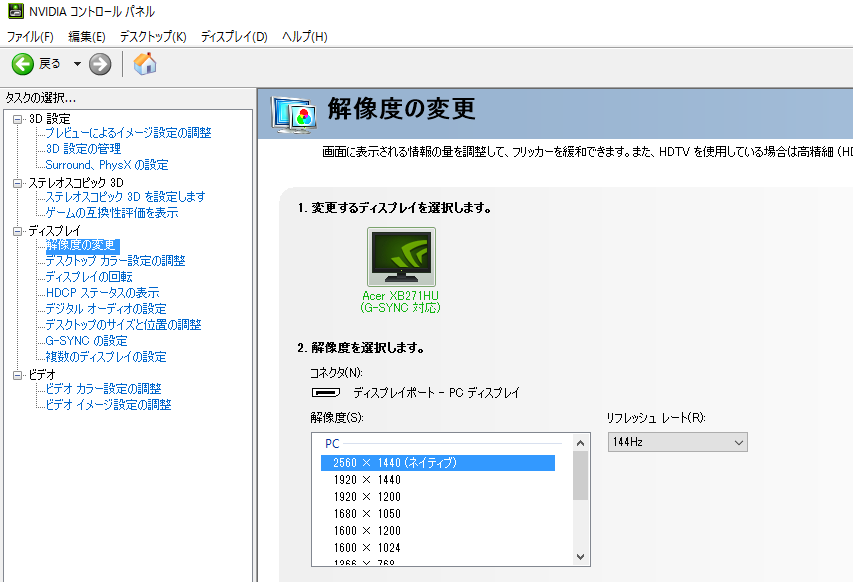
Task: Open HDCP ステータスの表示 page
Action: 102,293
